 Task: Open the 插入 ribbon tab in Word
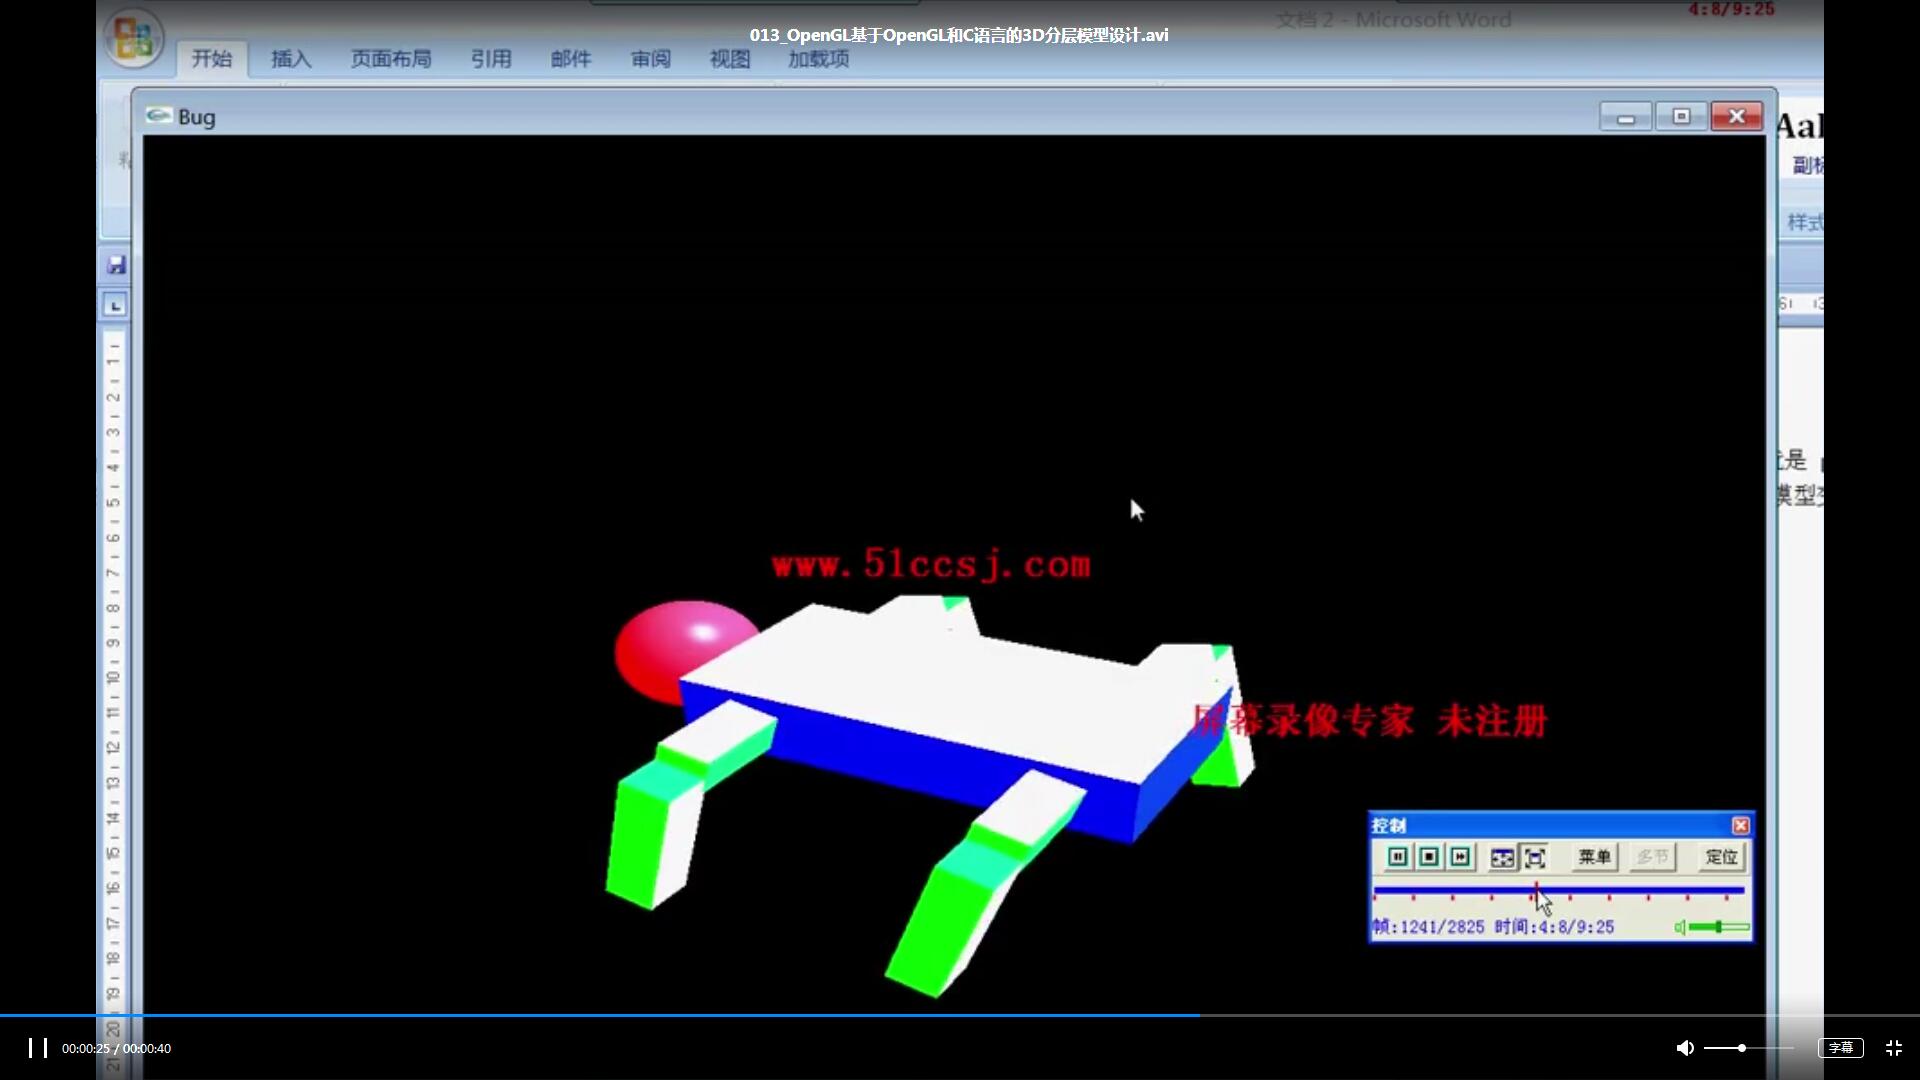click(x=291, y=59)
